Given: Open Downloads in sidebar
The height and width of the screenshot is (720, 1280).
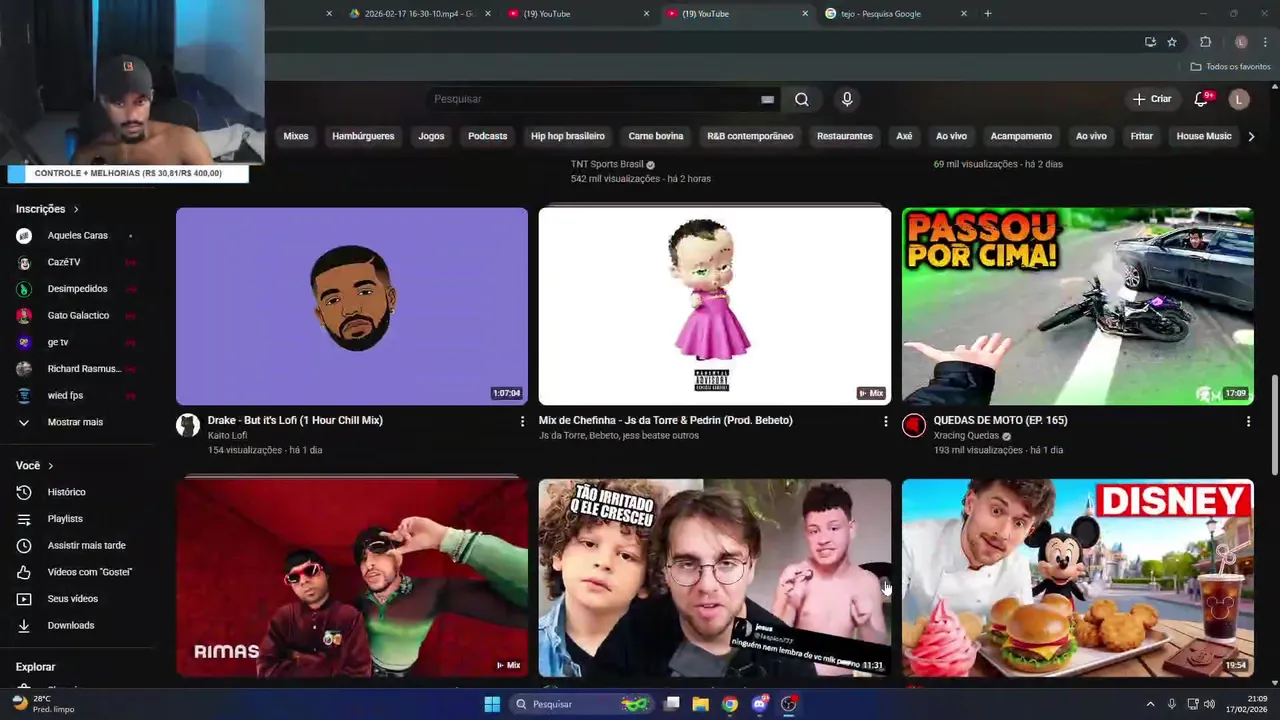Looking at the screenshot, I should 76,626.
